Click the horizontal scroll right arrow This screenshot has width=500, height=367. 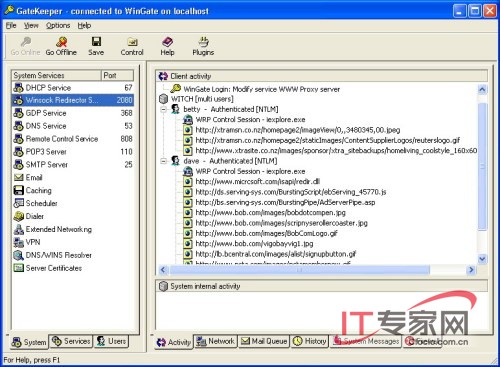[471, 270]
